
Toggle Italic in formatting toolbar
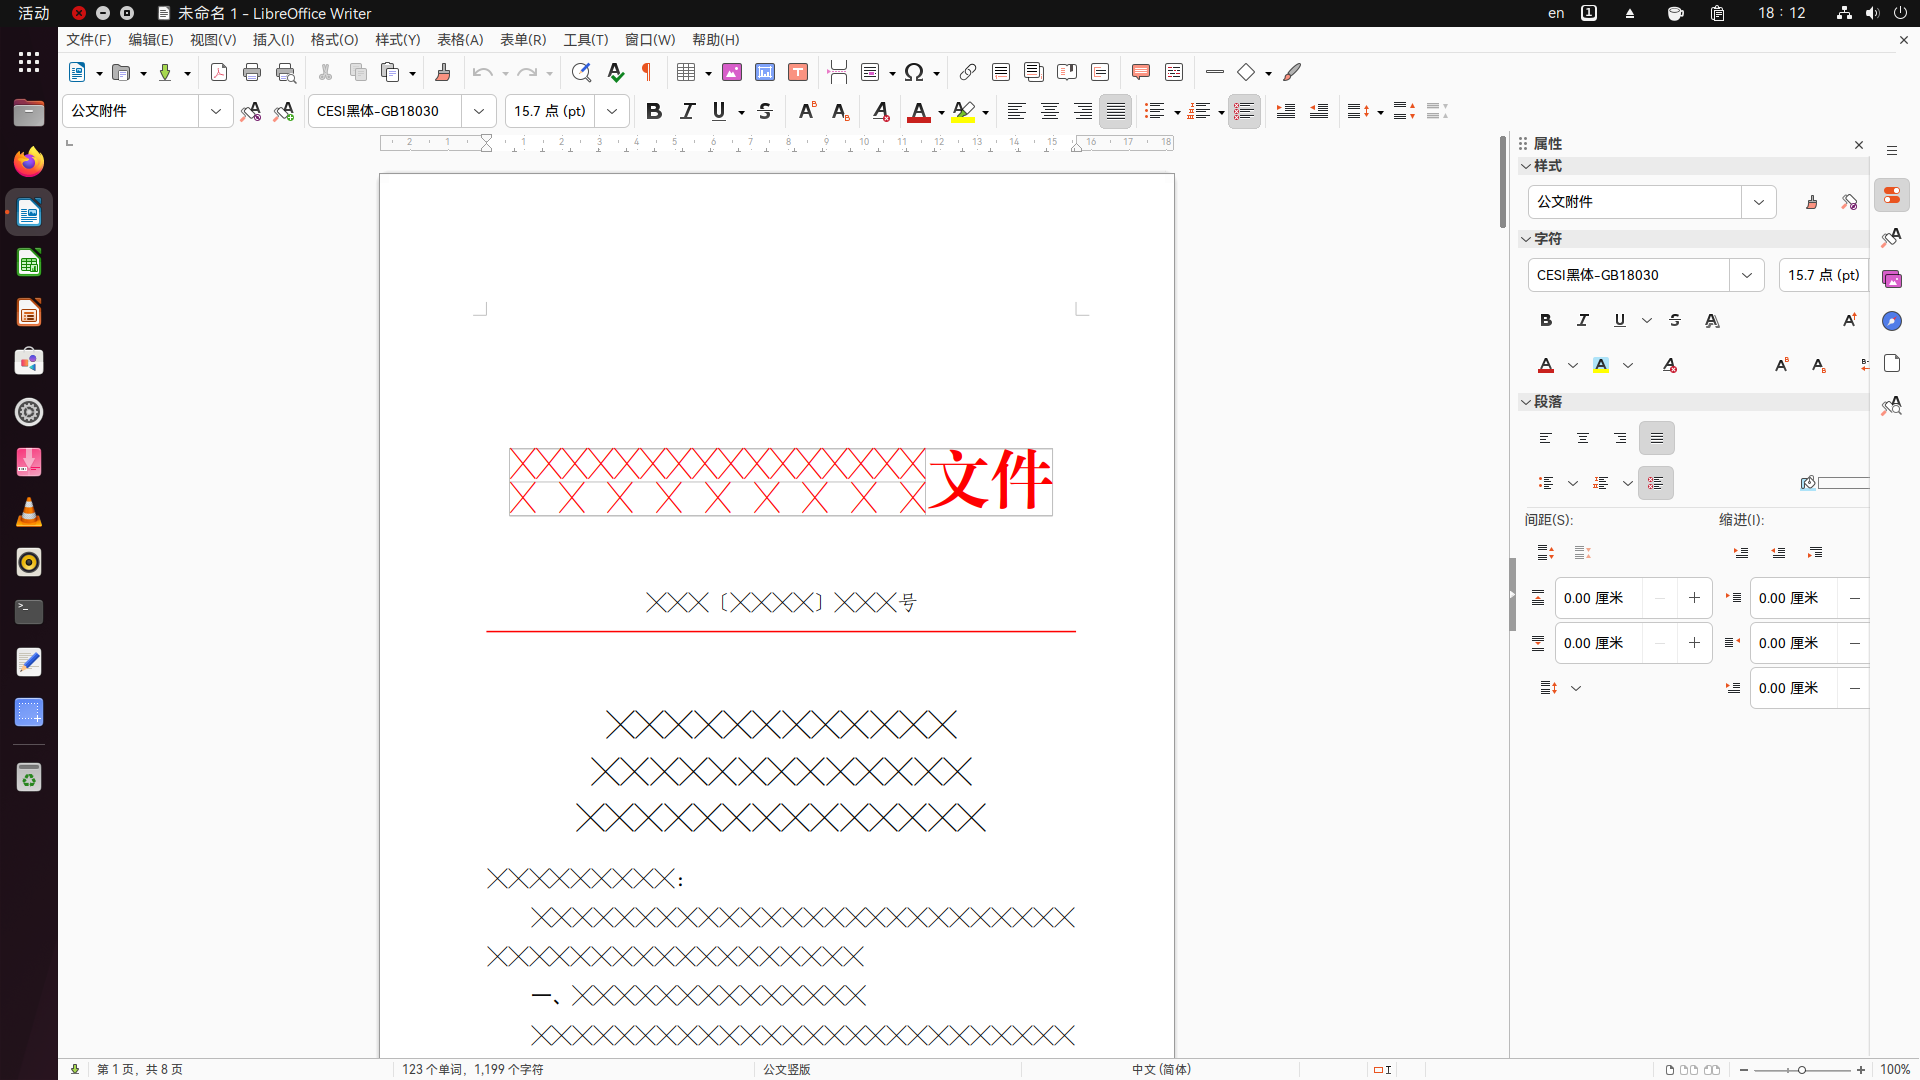coord(687,111)
